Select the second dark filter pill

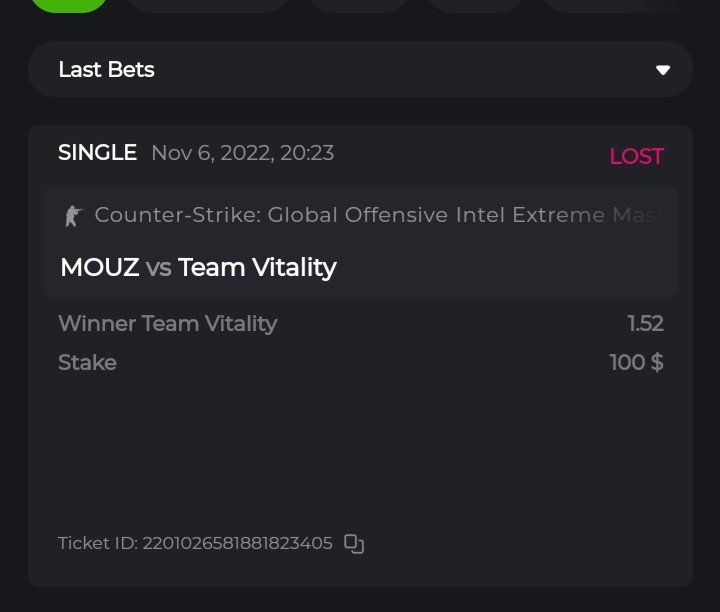click(208, 5)
